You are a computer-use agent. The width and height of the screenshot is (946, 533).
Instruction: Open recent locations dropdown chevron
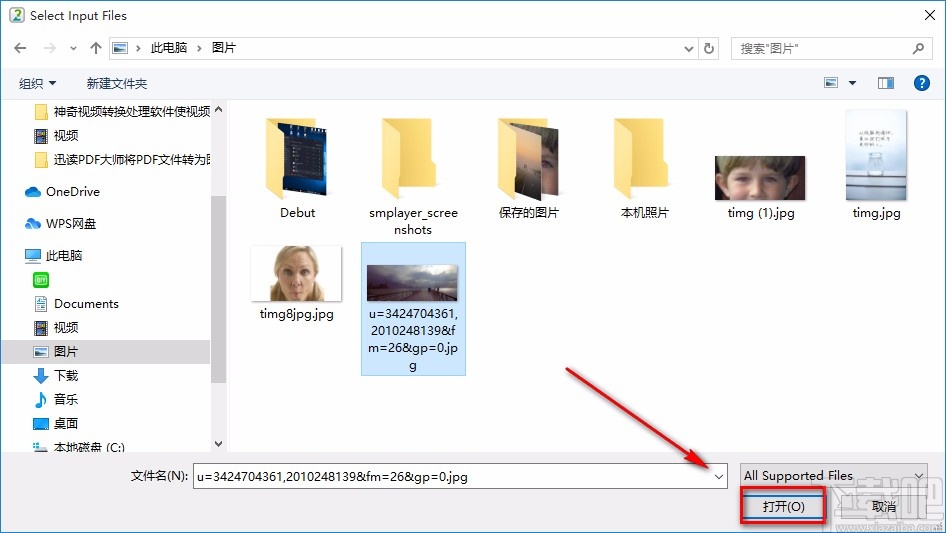click(73, 48)
